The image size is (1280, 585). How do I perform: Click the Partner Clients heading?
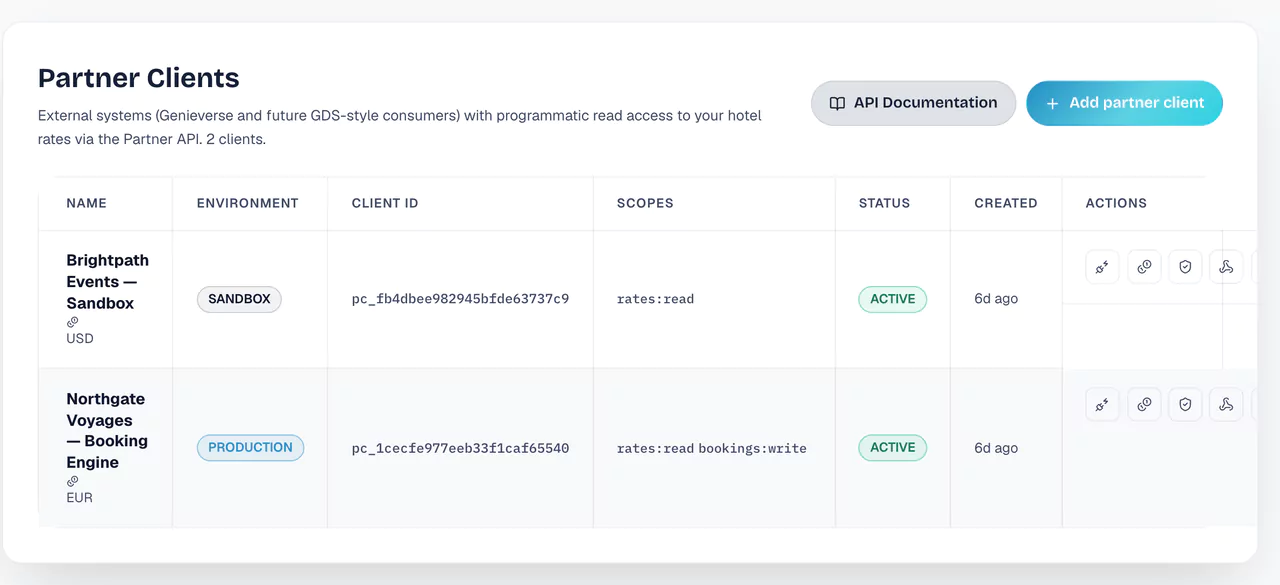coord(138,78)
